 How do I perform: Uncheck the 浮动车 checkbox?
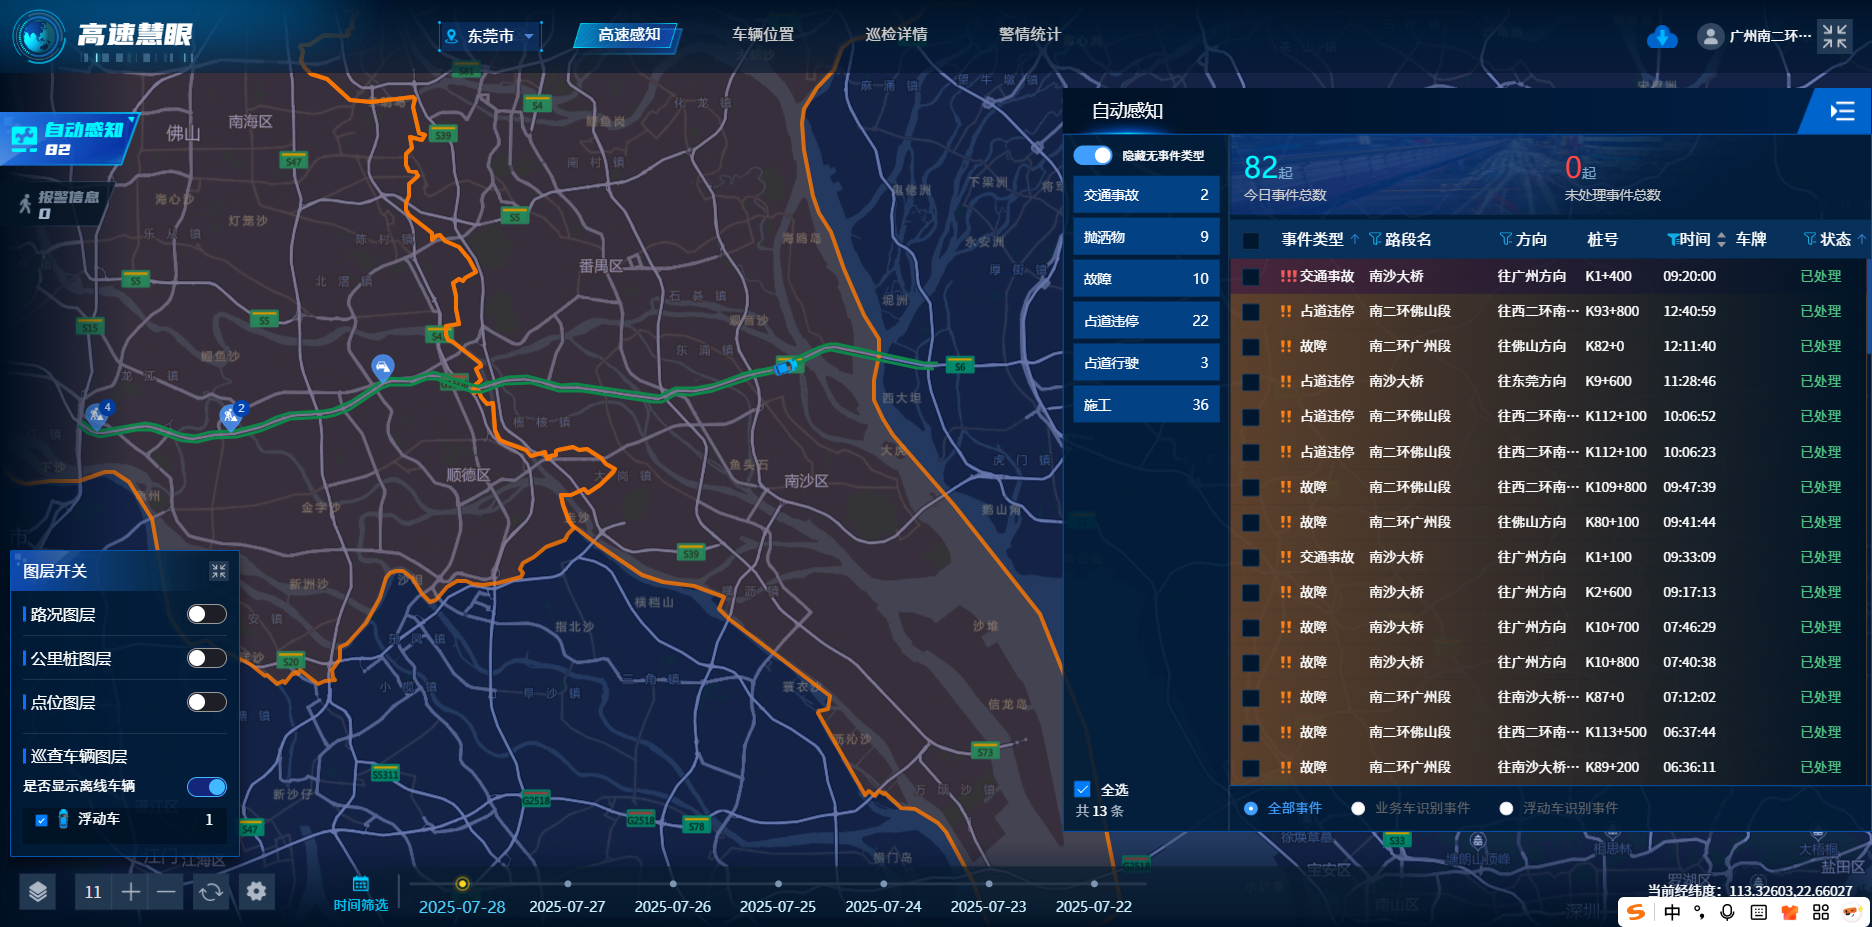41,820
